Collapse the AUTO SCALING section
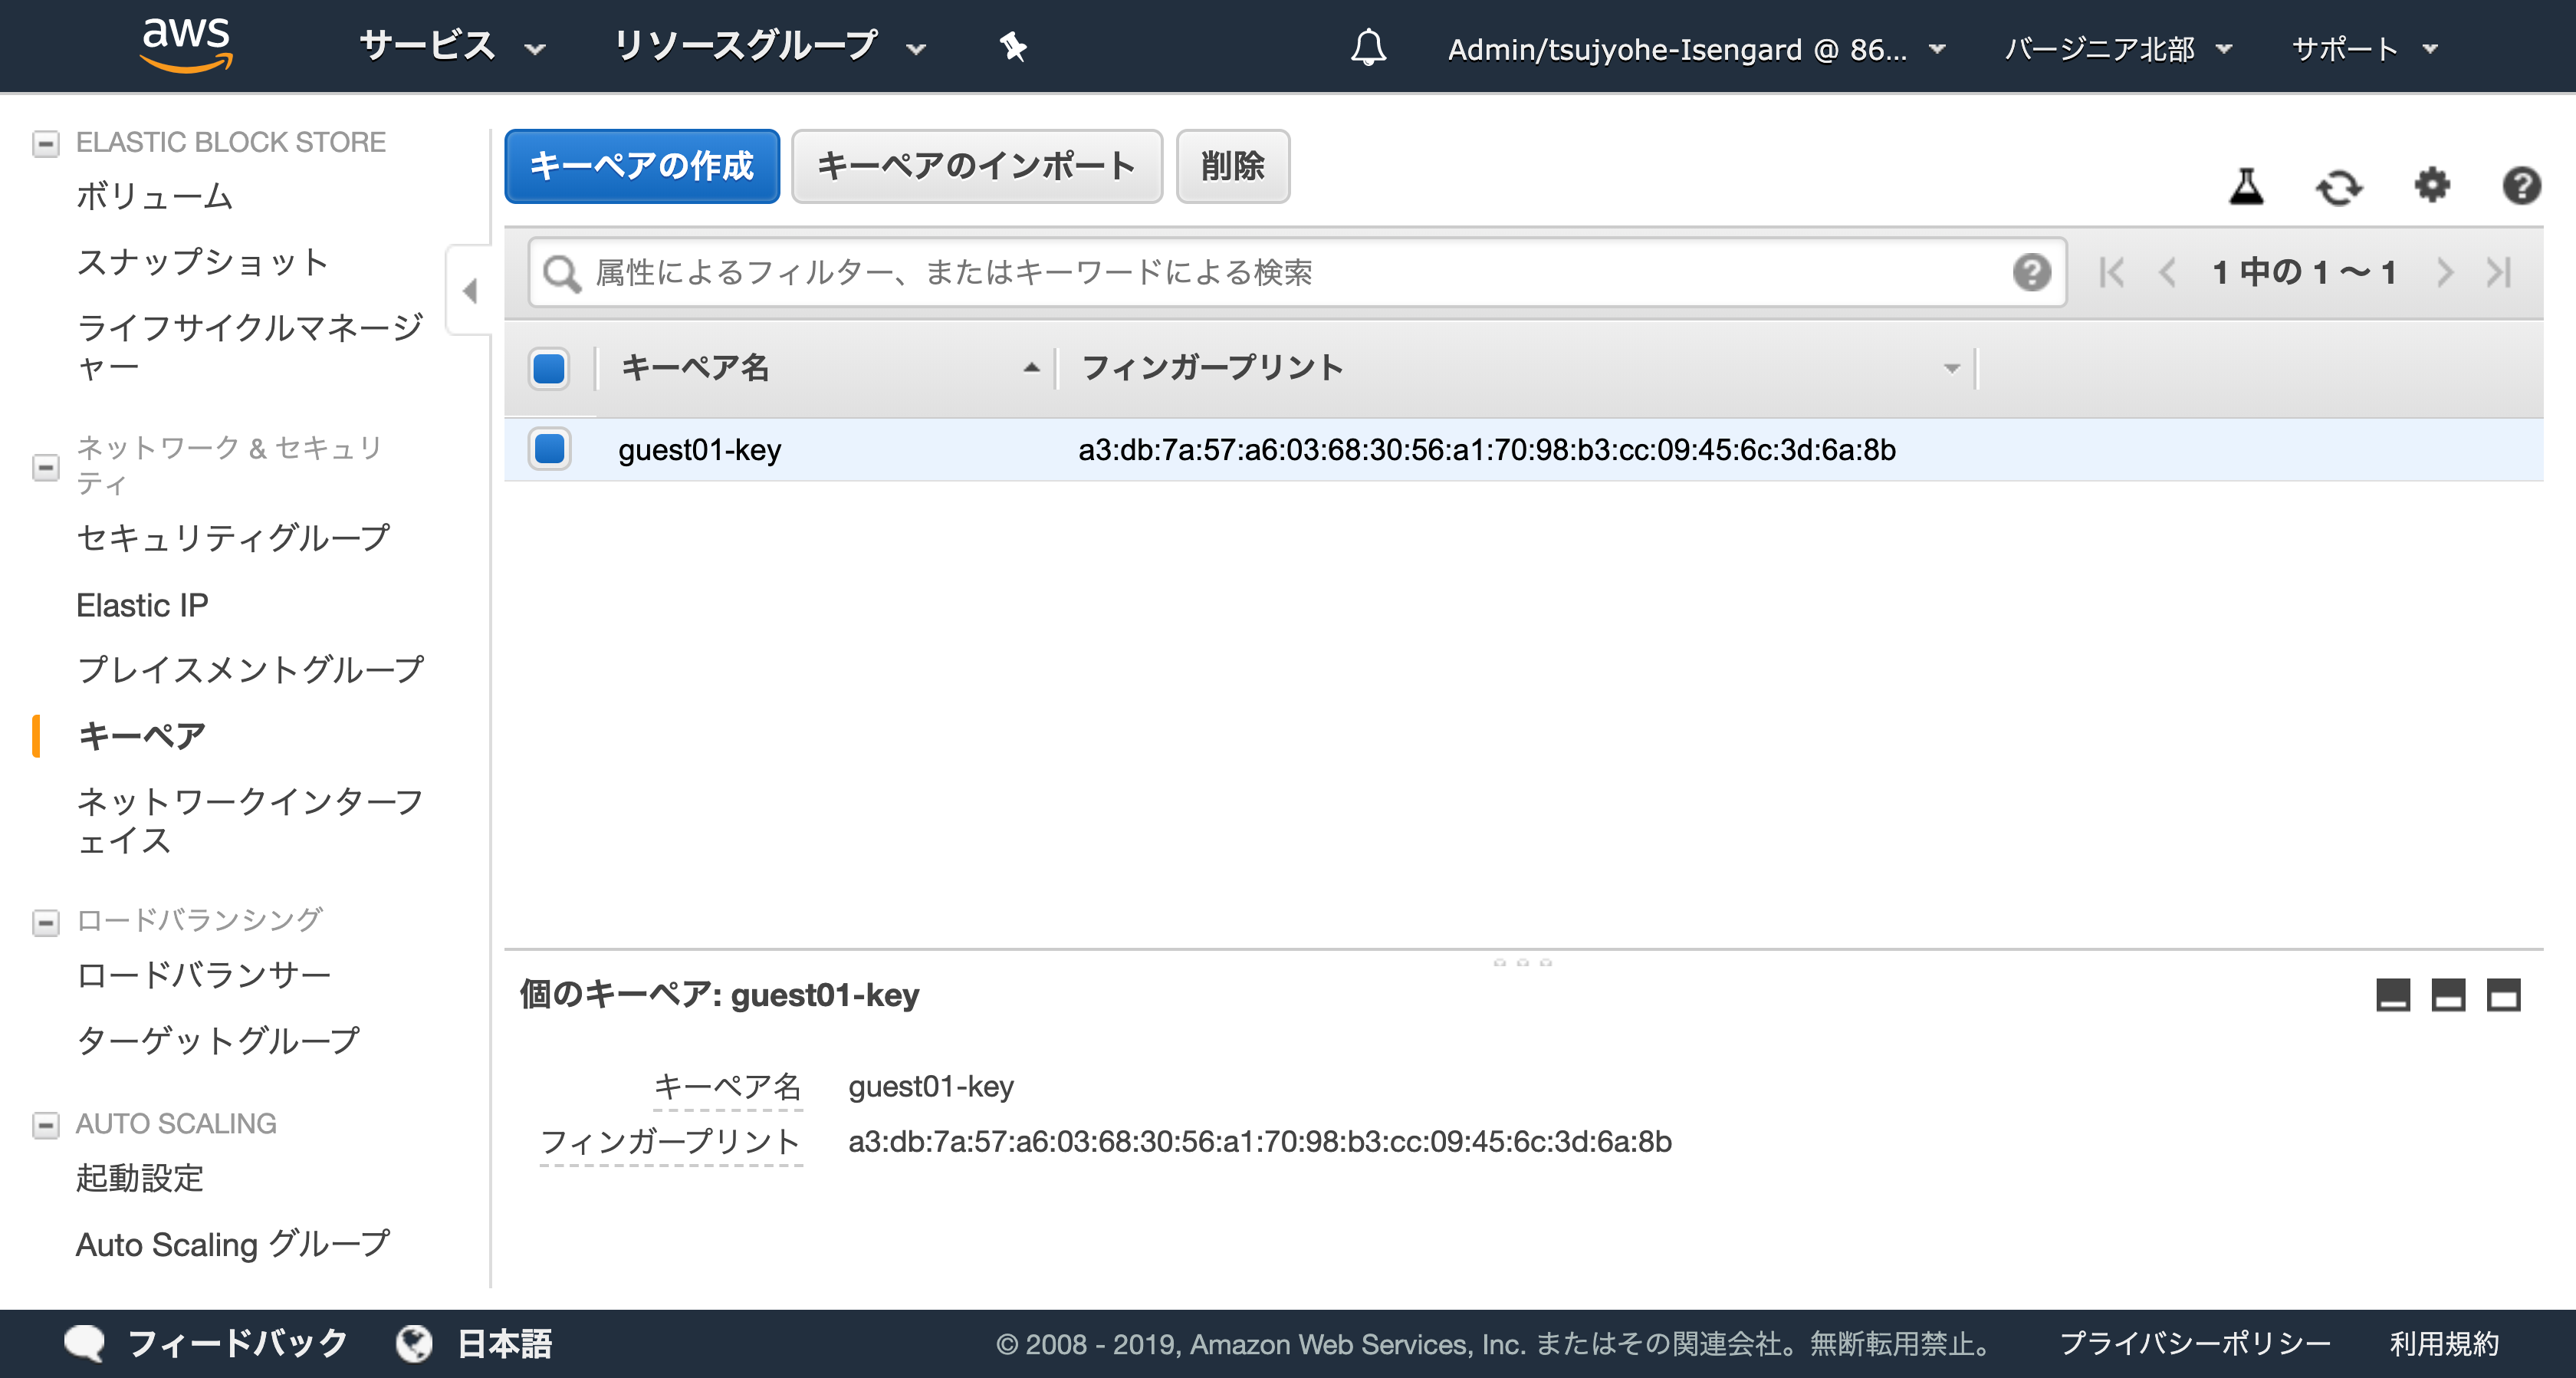 (x=45, y=1126)
